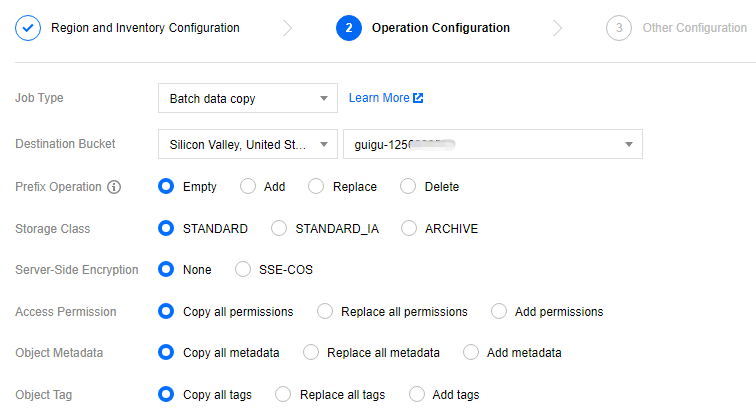Image resolution: width=756 pixels, height=418 pixels.
Task: Click the Prefix Operation info icon
Action: point(114,187)
